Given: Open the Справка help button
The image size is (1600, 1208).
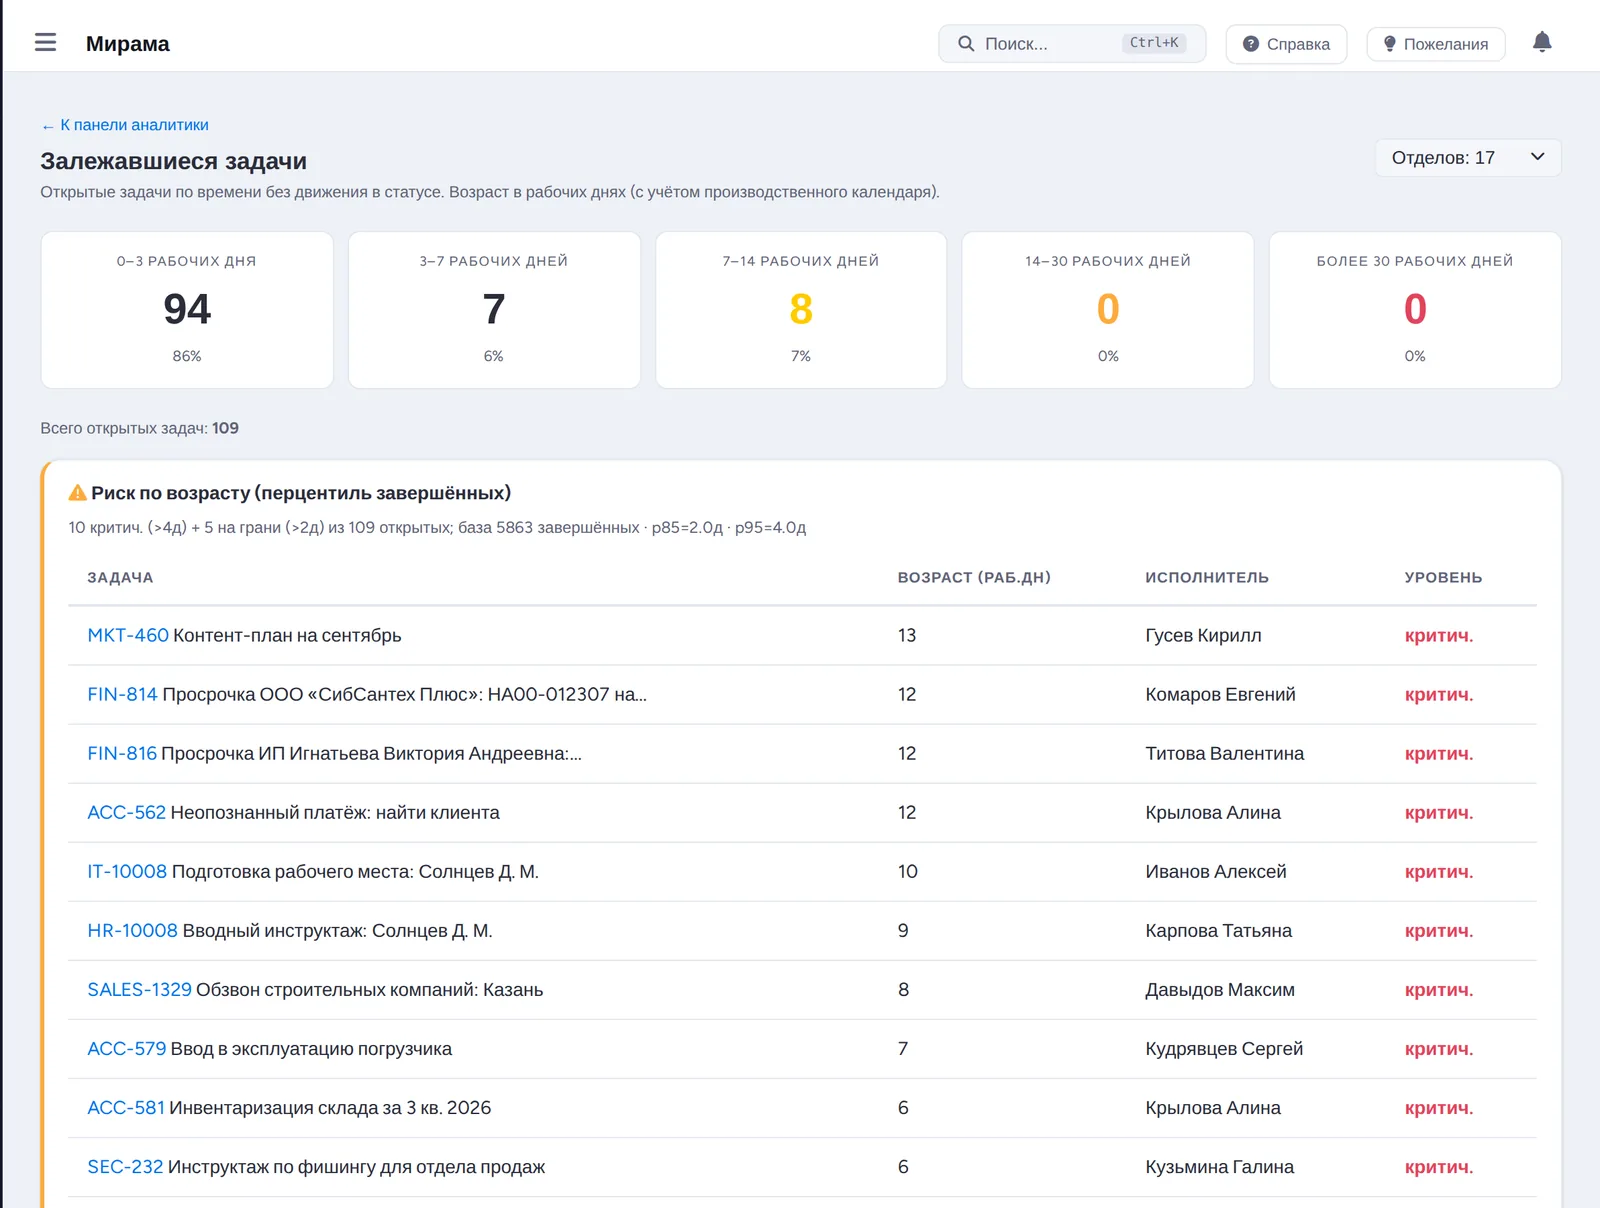Looking at the screenshot, I should point(1286,44).
